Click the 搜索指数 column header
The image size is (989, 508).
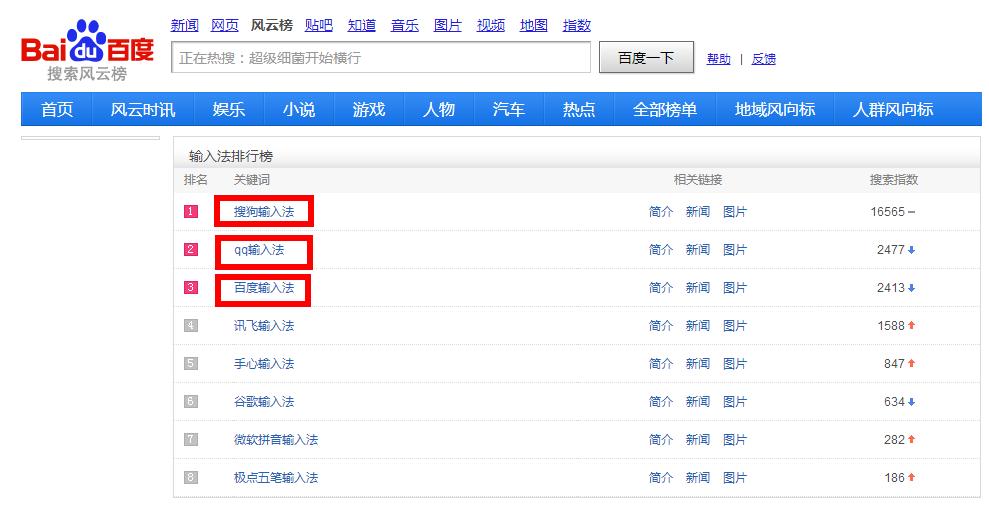[x=894, y=180]
